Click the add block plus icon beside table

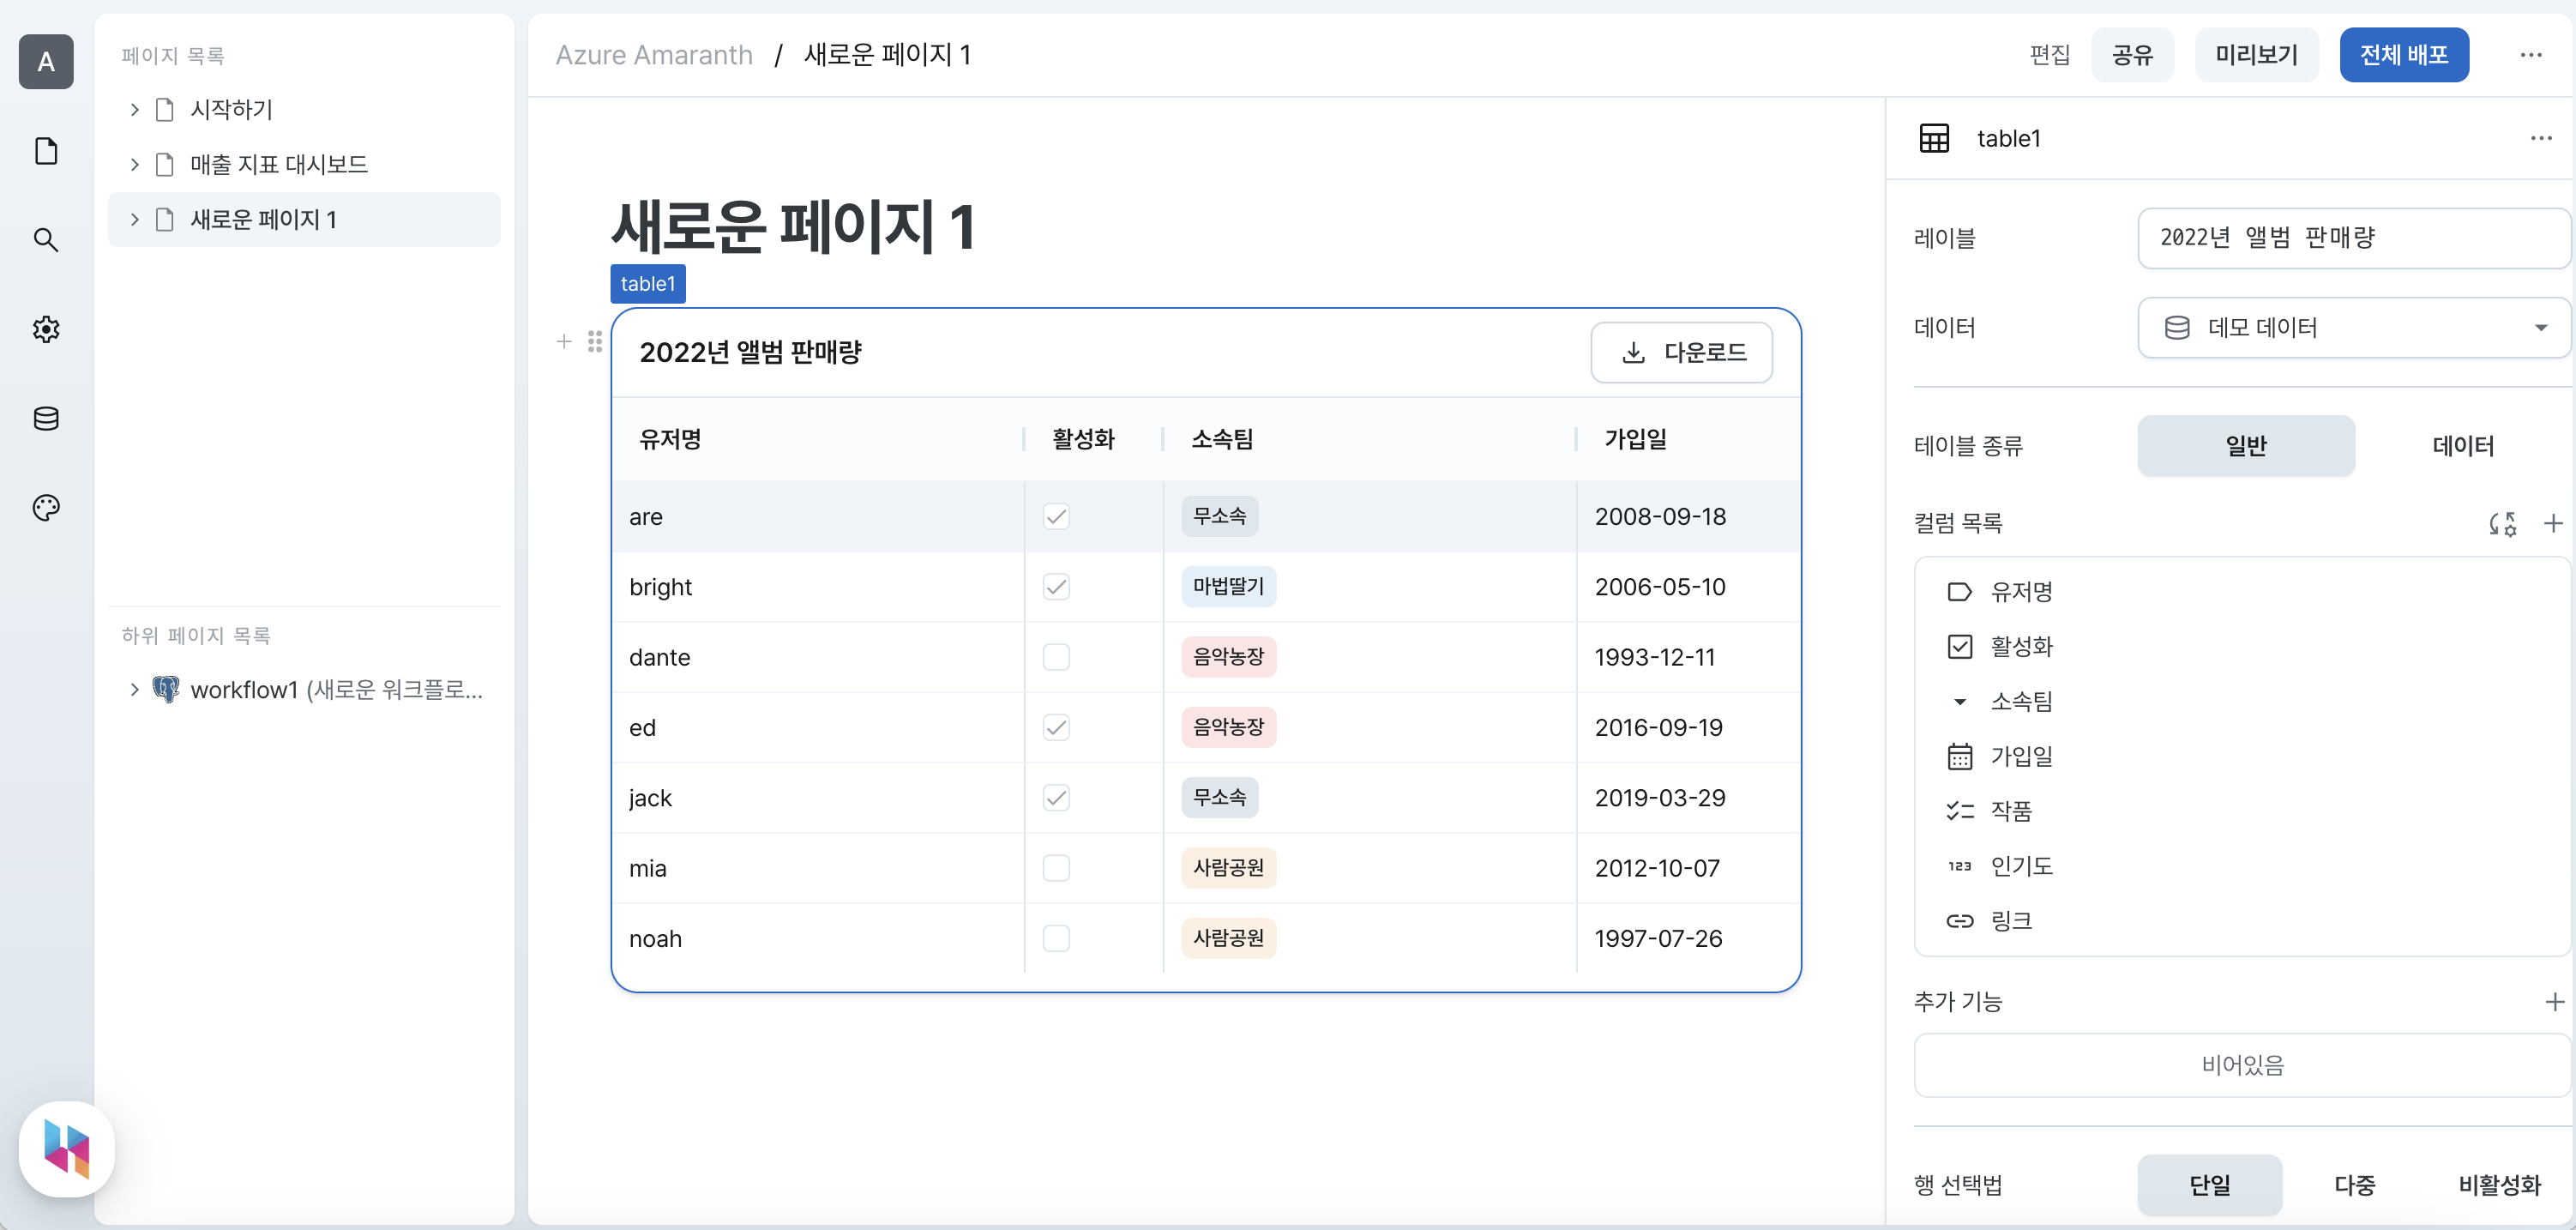click(x=564, y=342)
